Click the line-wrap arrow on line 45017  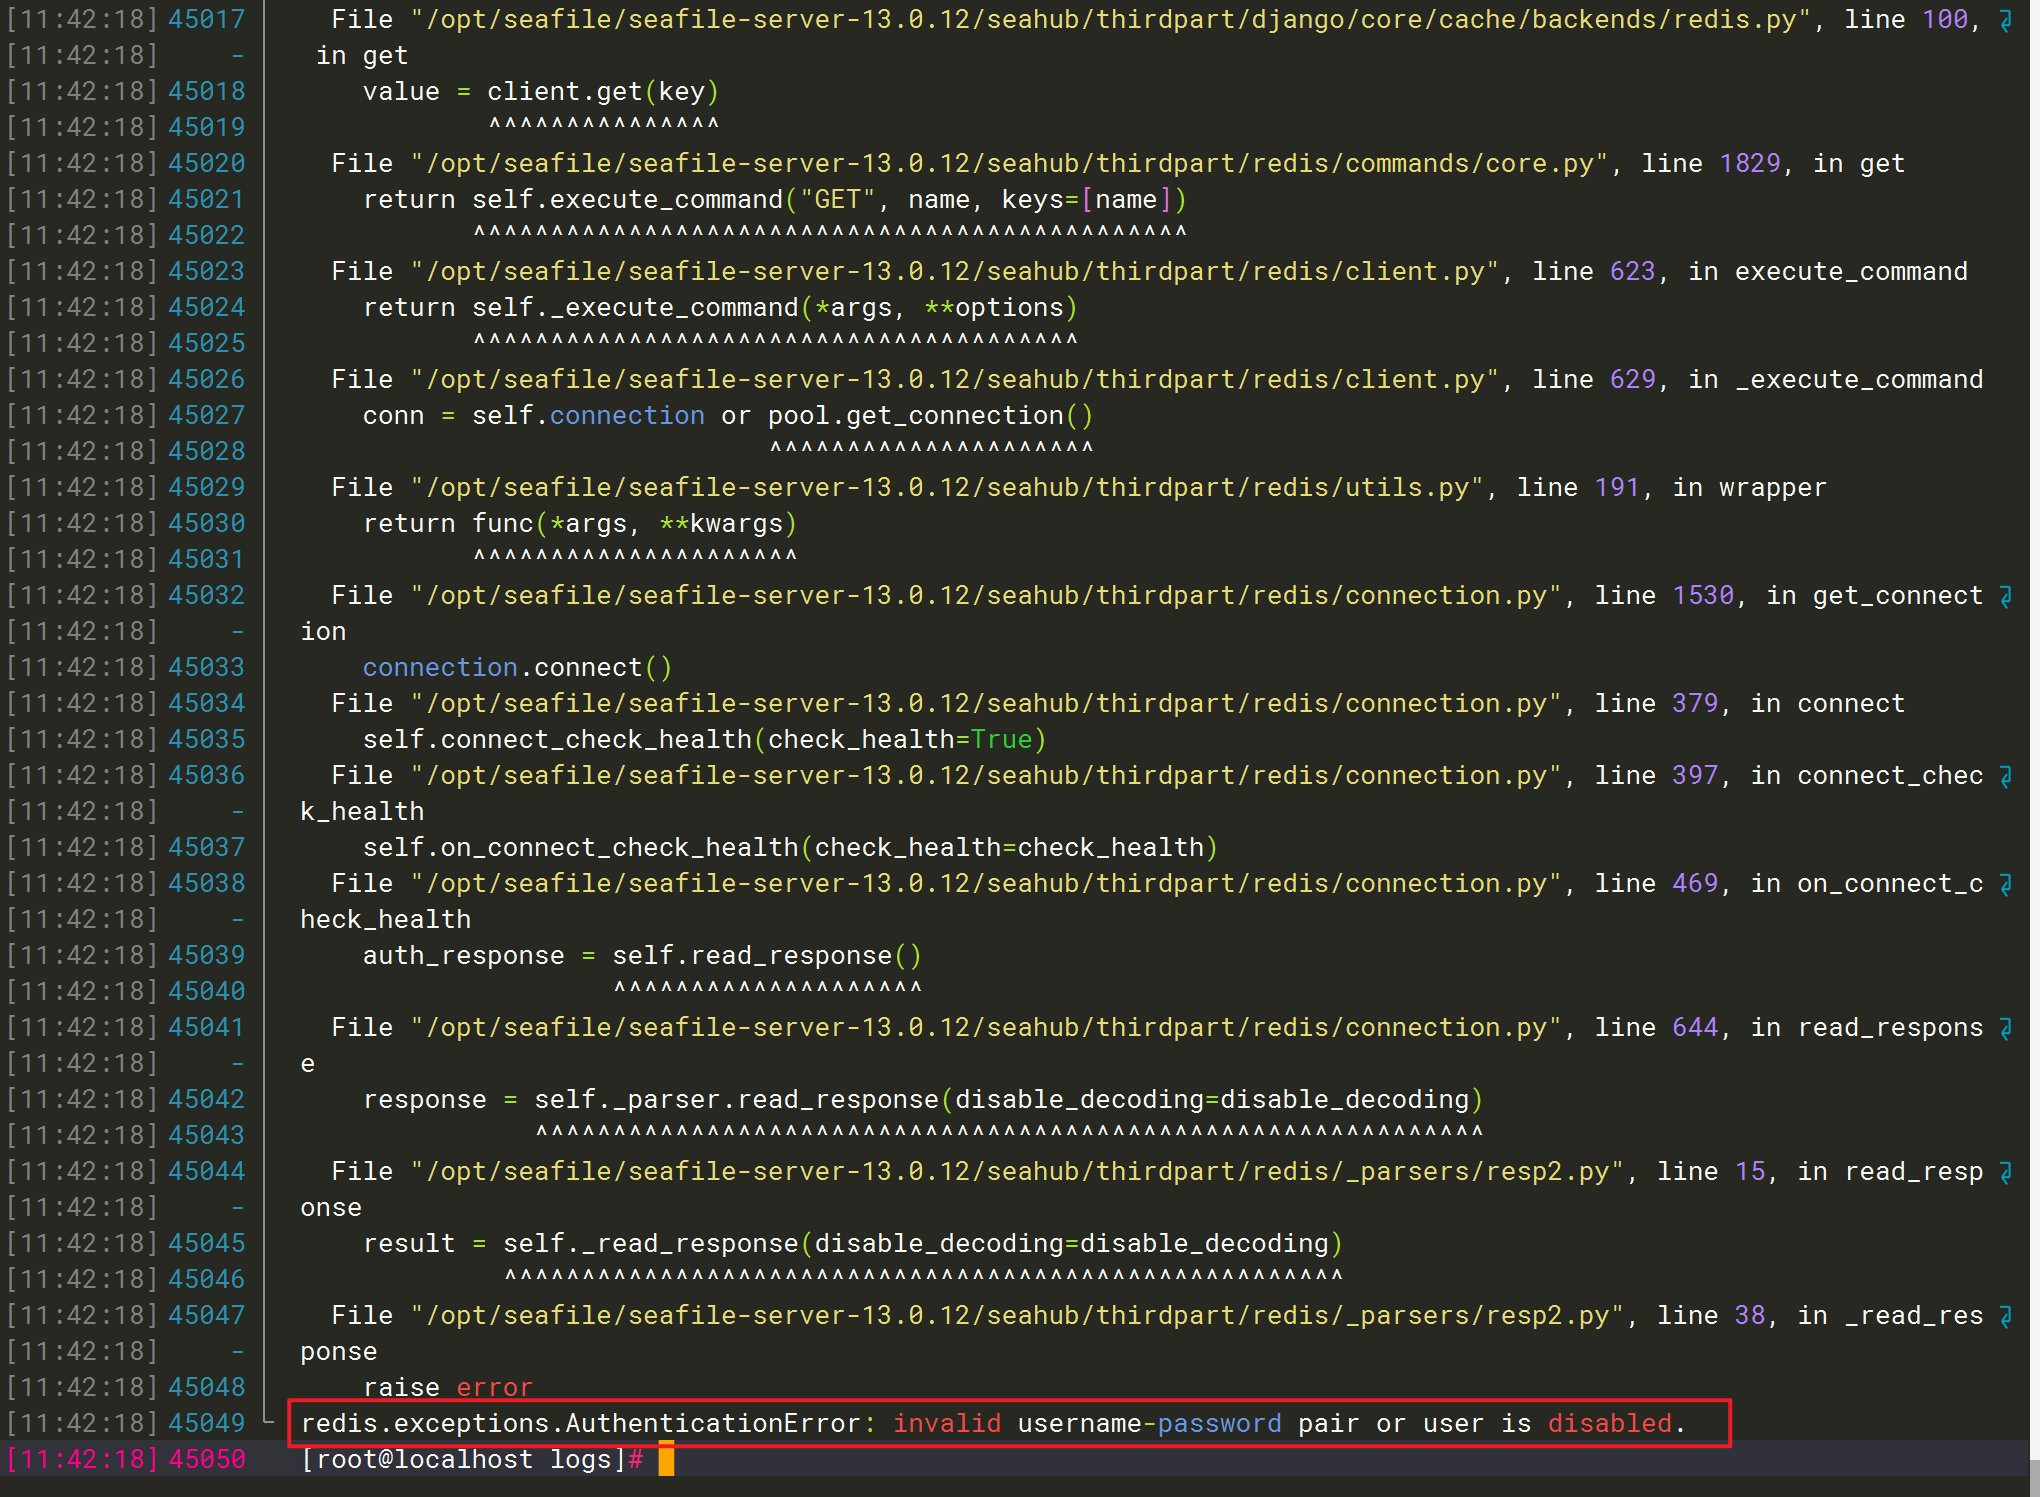click(2005, 20)
